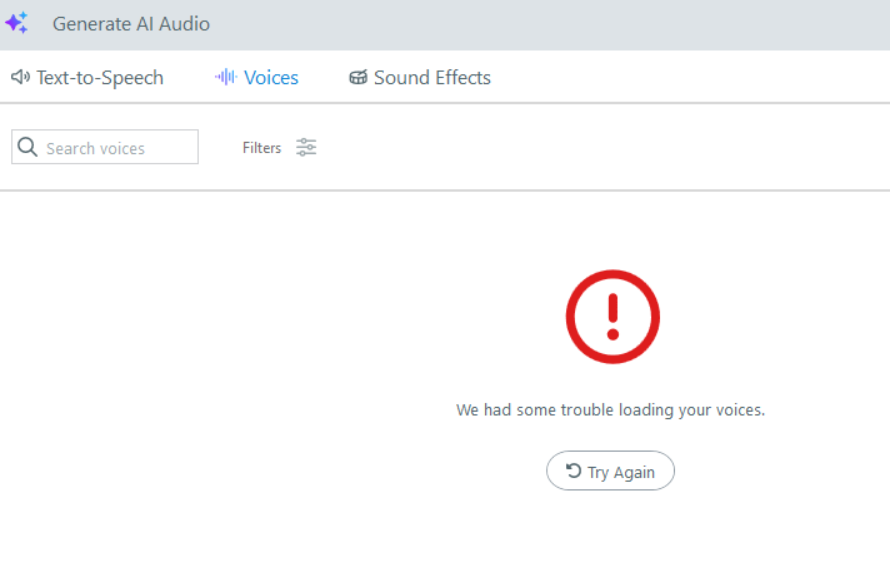Click the magnifying glass search icon
The height and width of the screenshot is (570, 890).
pos(28,148)
